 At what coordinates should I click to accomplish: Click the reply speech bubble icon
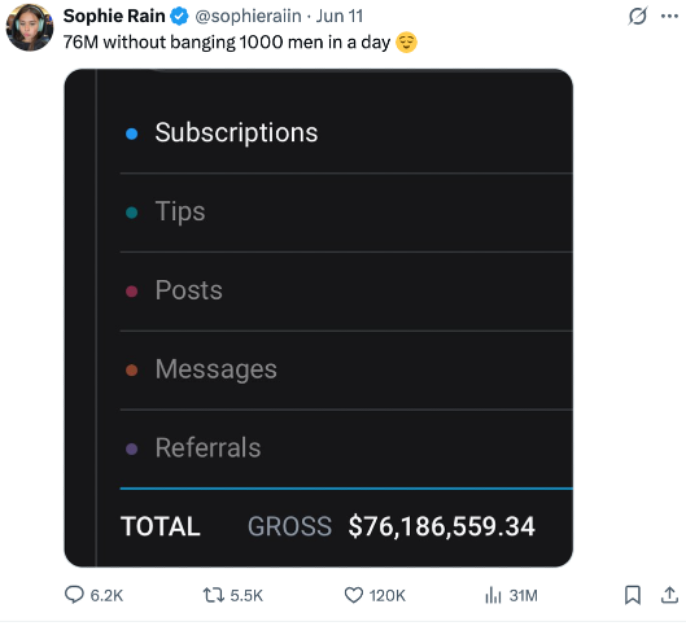click(74, 595)
